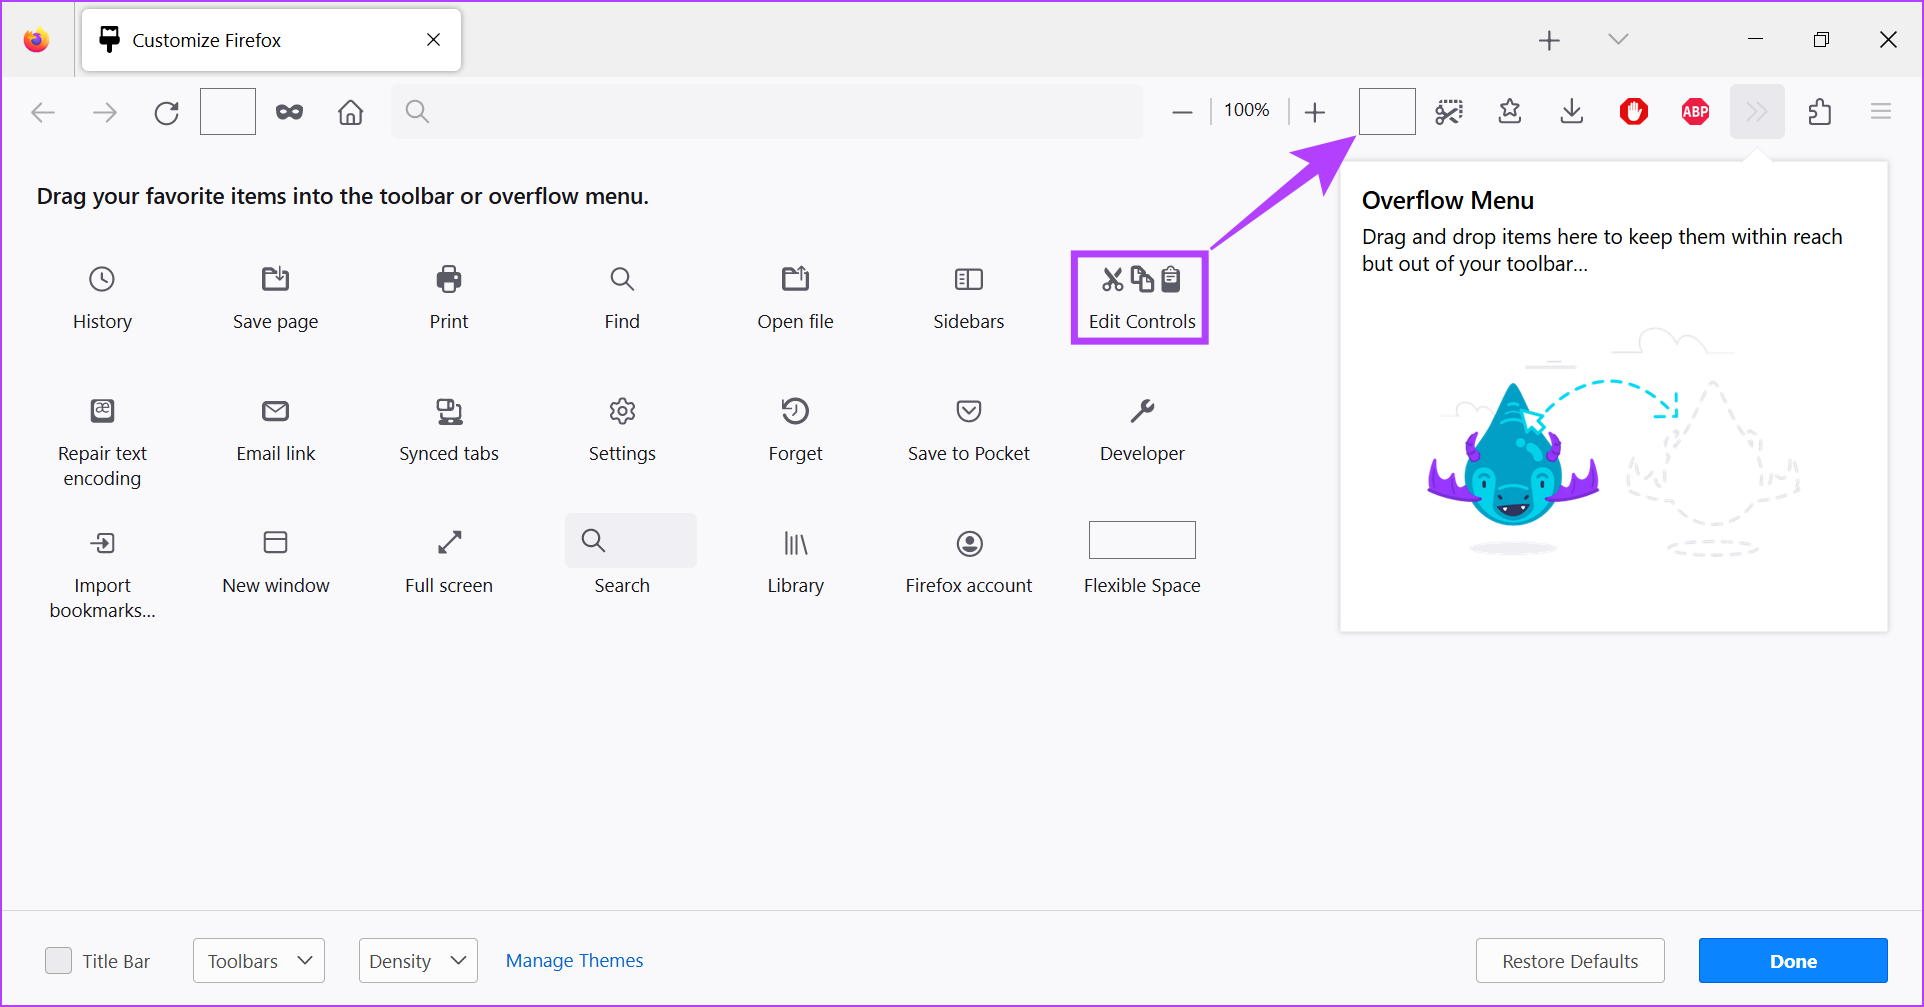Viewport: 1924px width, 1007px height.
Task: Open a new tab with plus button
Action: [x=1549, y=40]
